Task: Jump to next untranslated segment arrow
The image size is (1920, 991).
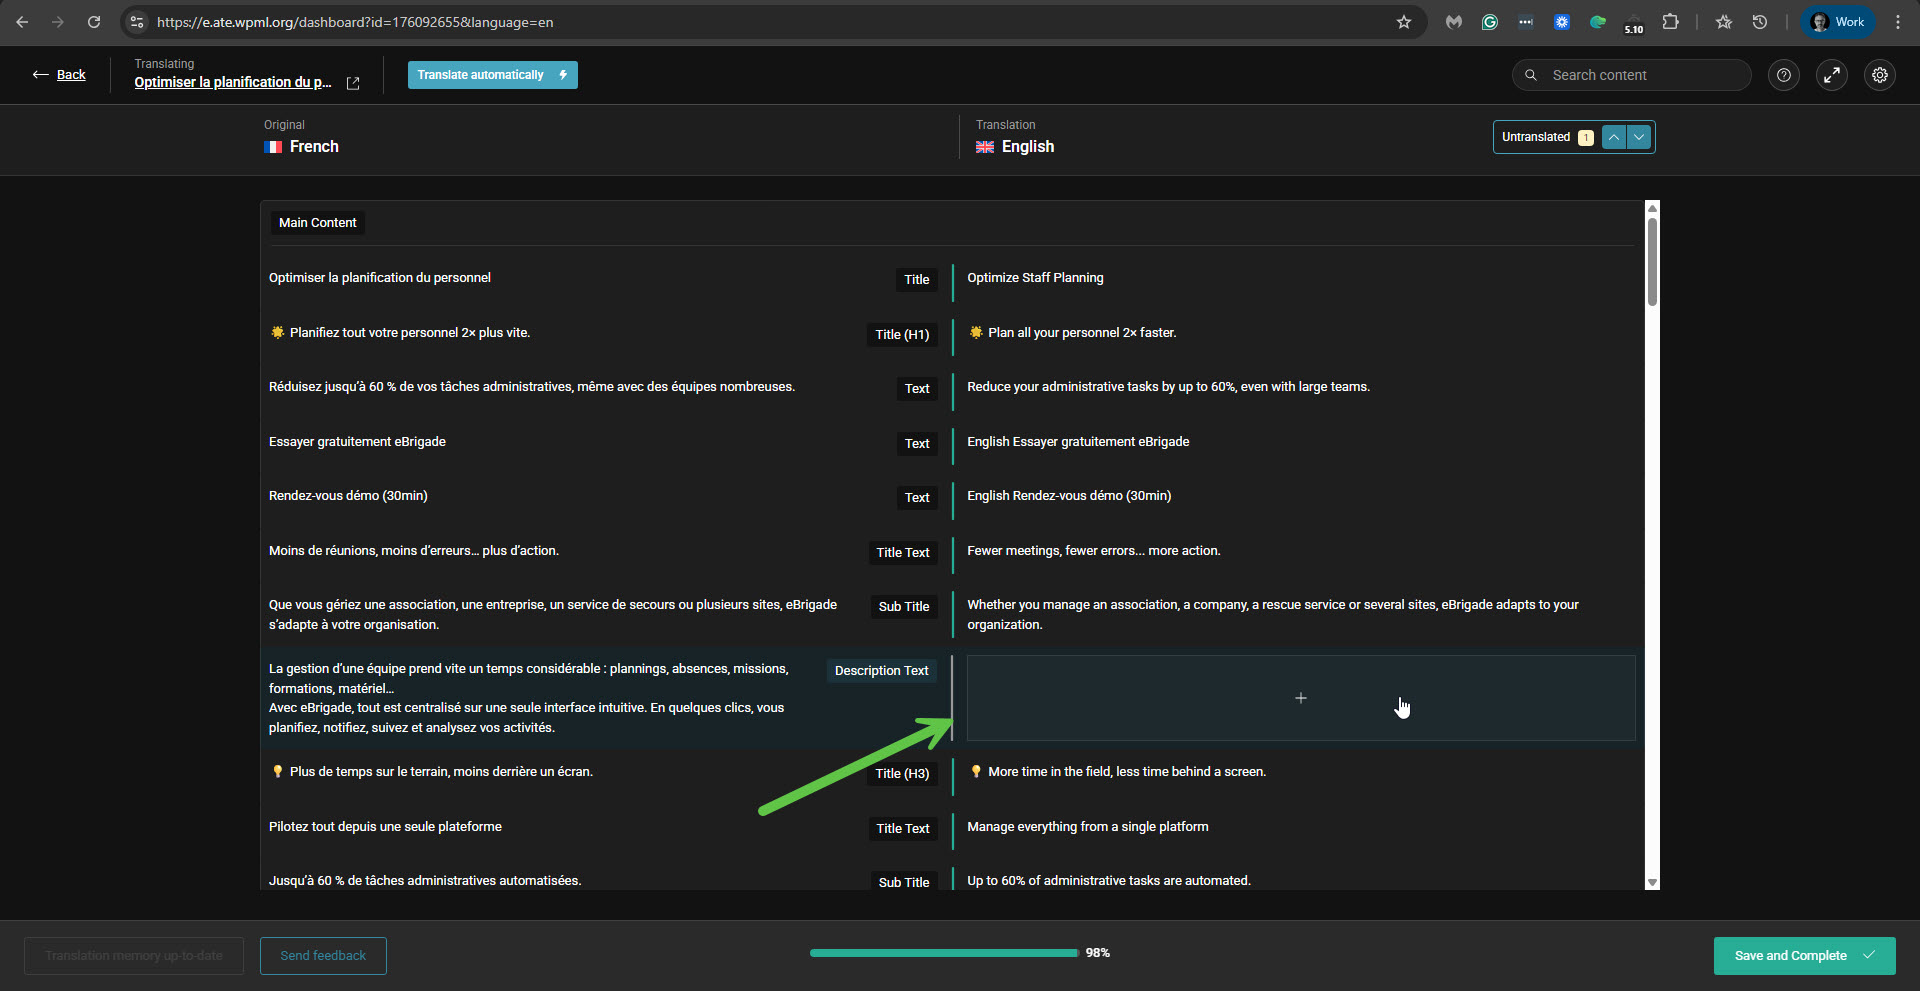Action: click(1639, 137)
